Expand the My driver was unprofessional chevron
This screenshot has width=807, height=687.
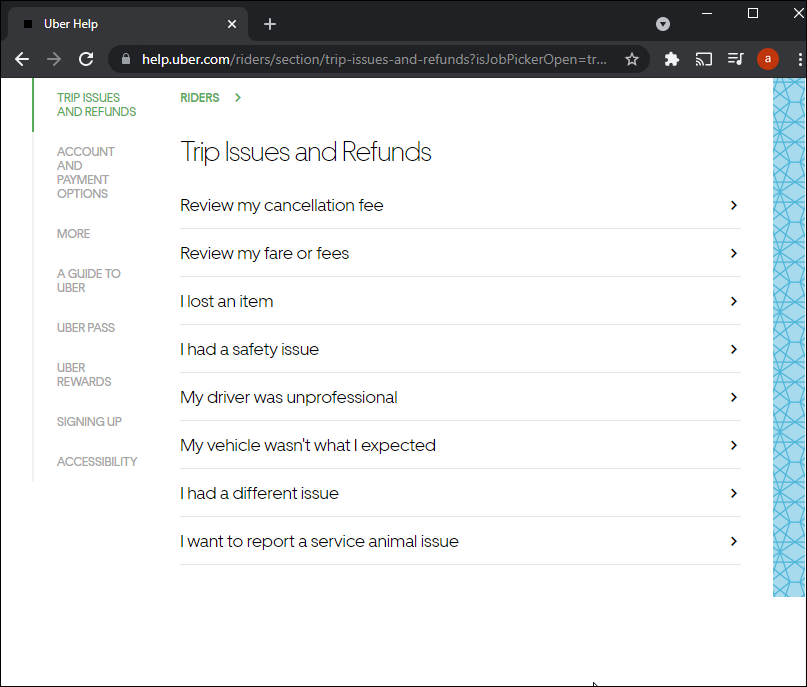coord(733,397)
